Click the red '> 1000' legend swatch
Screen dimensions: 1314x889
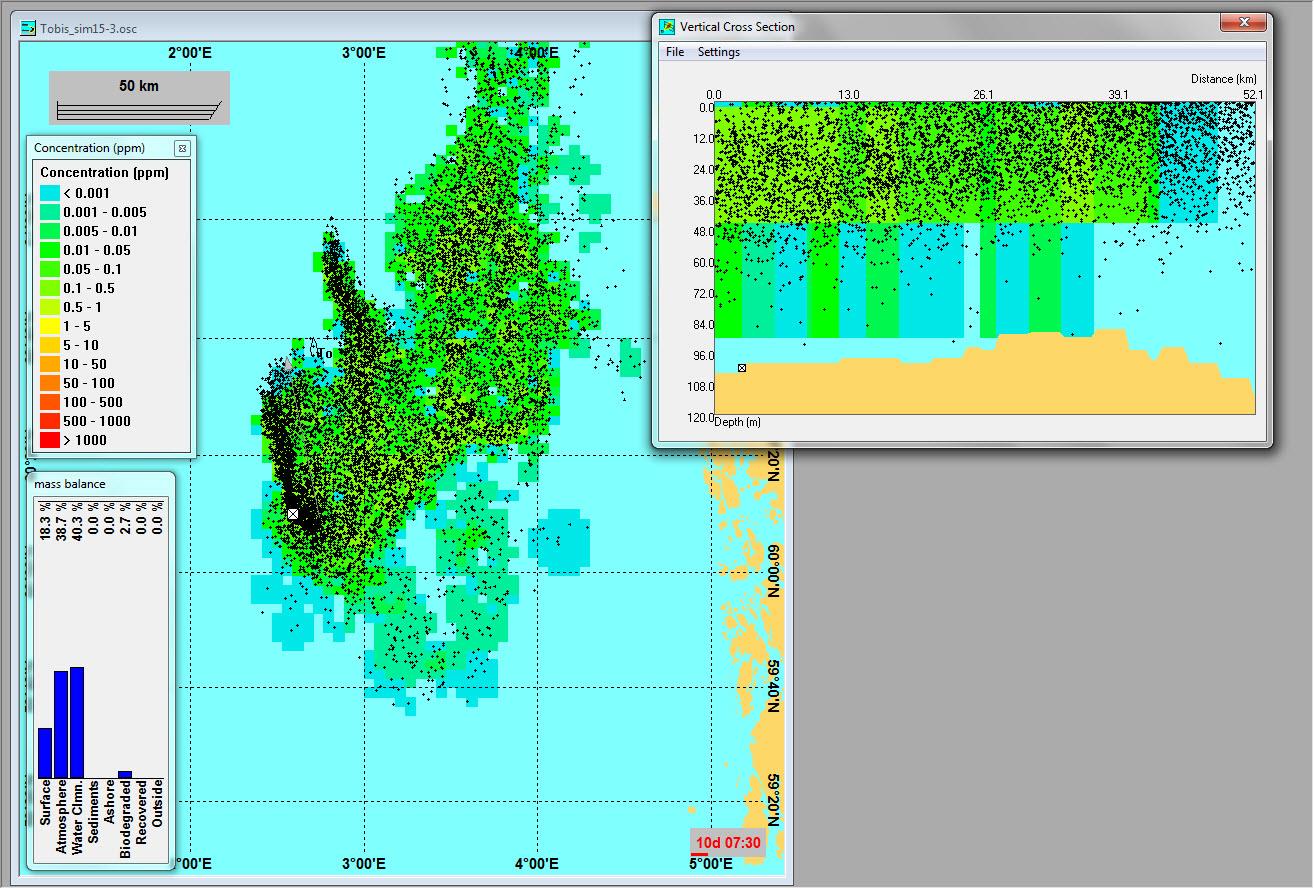point(49,440)
